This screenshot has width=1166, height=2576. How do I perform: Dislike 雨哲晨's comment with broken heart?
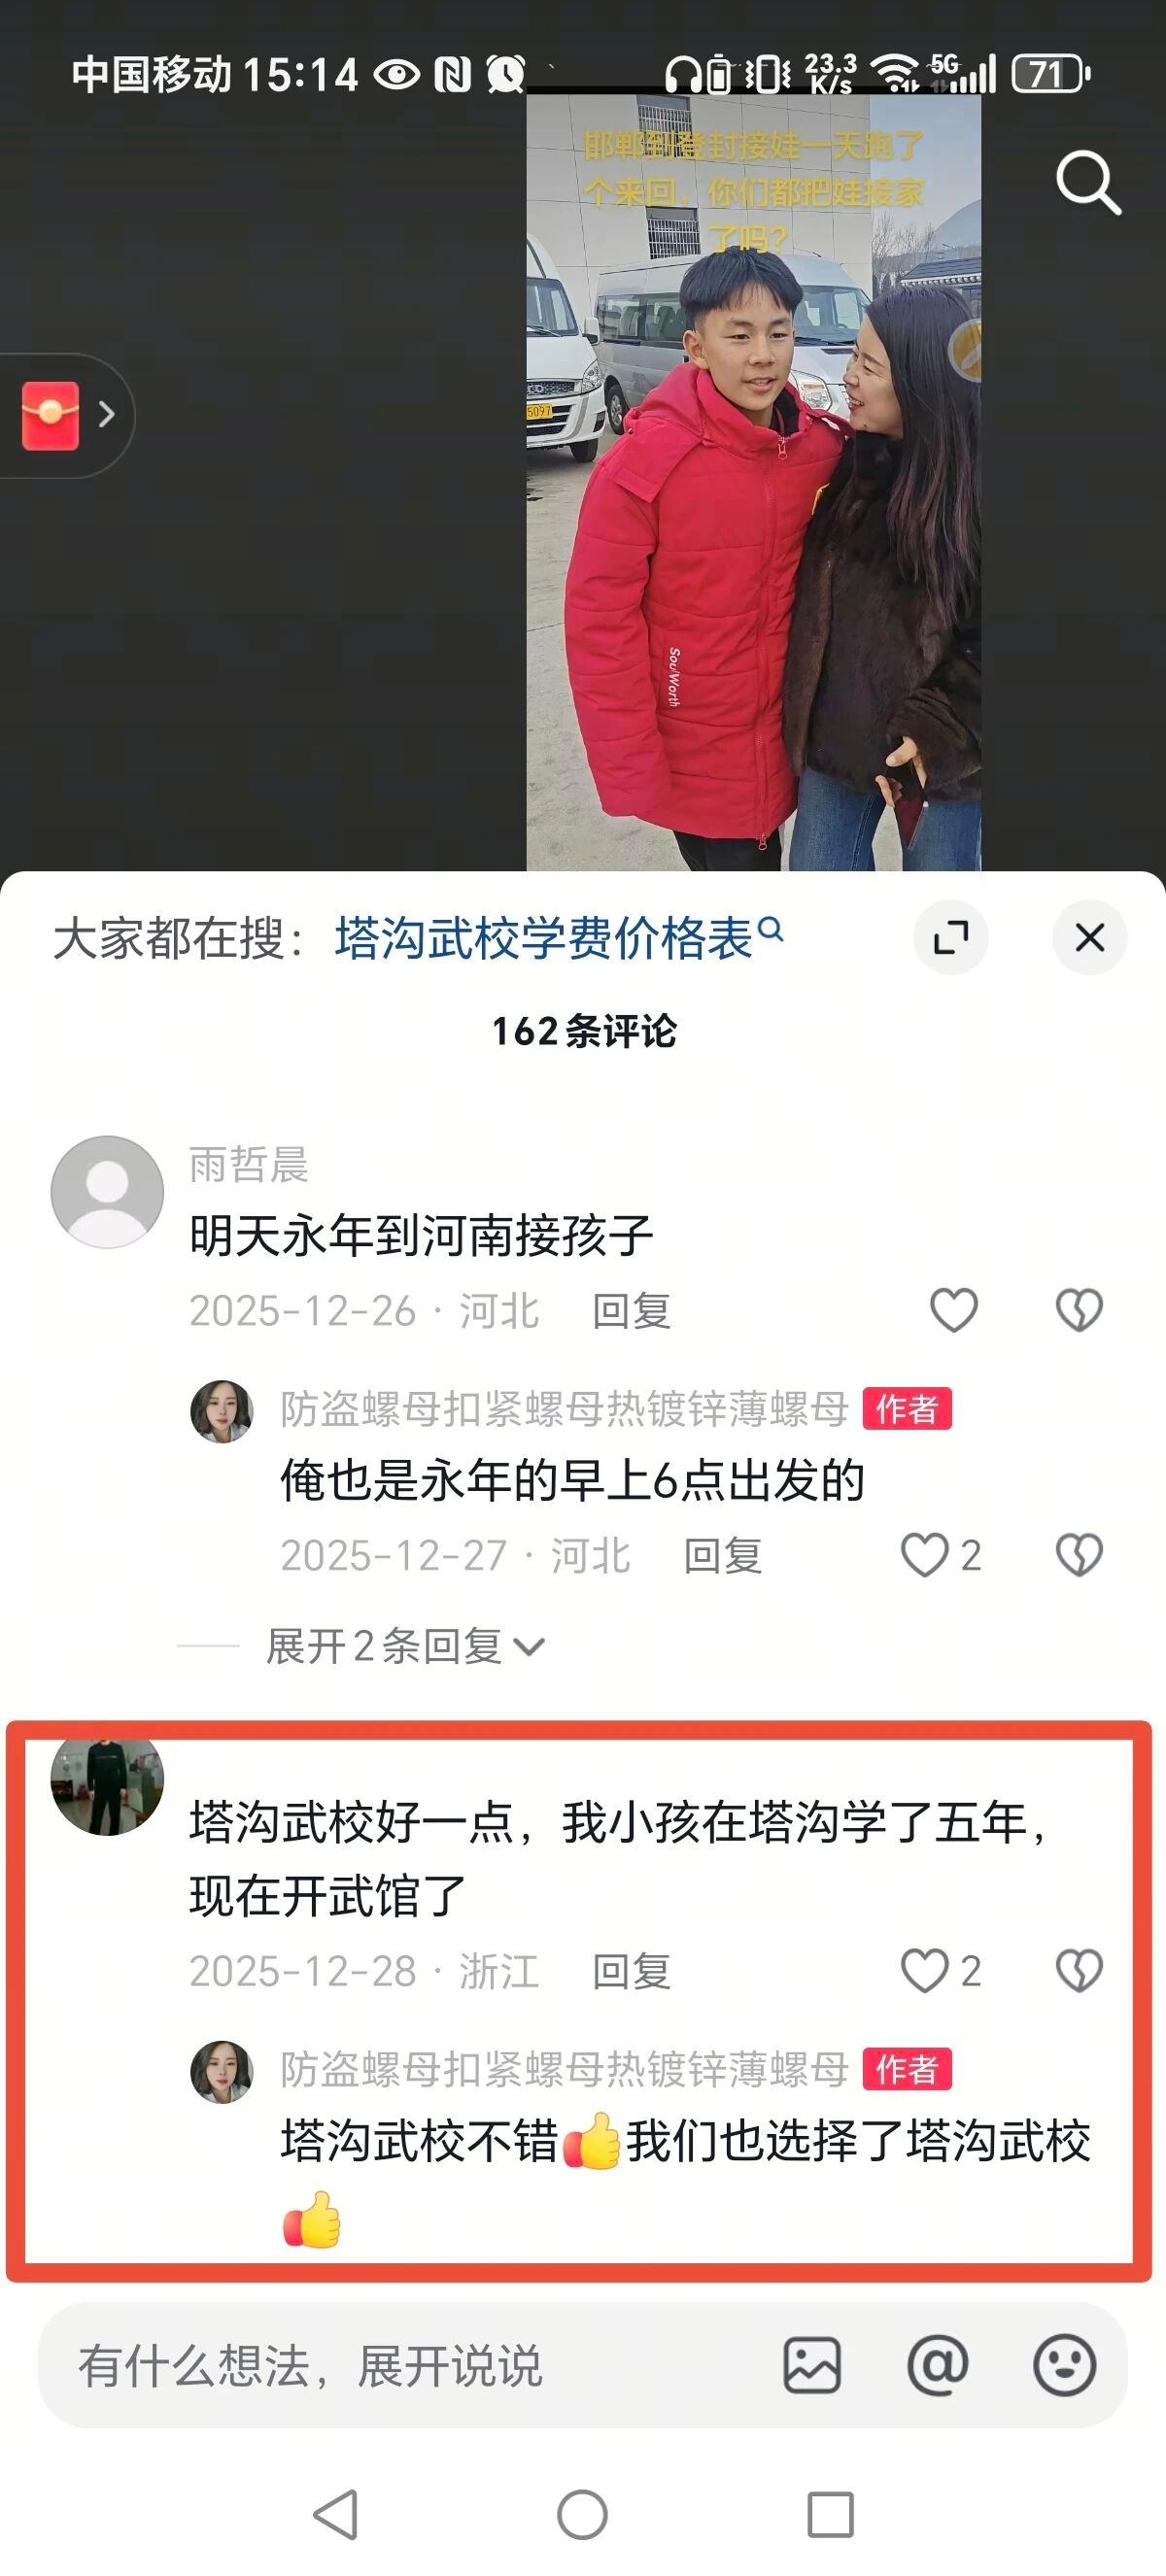(x=1079, y=1310)
